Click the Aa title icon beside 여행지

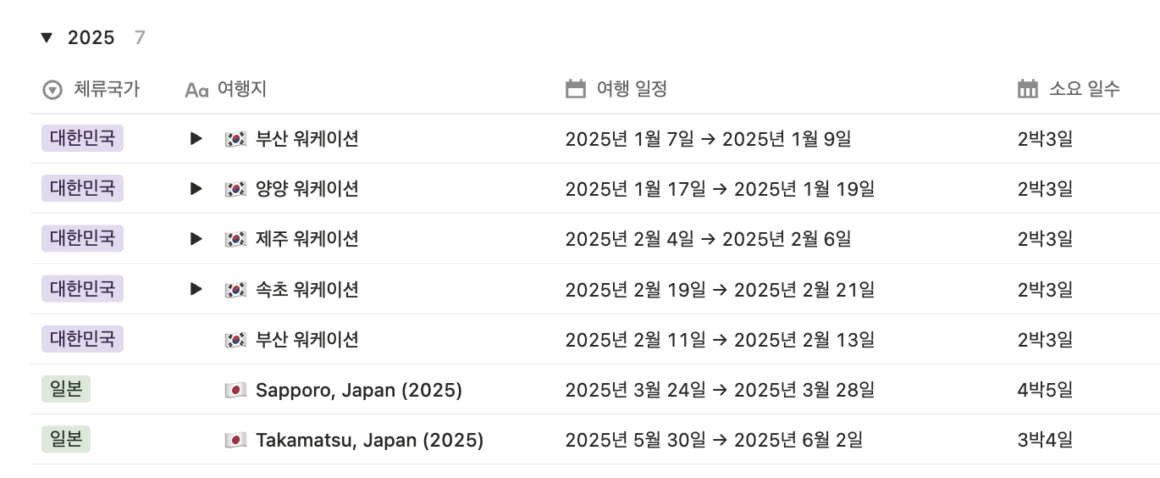(196, 90)
